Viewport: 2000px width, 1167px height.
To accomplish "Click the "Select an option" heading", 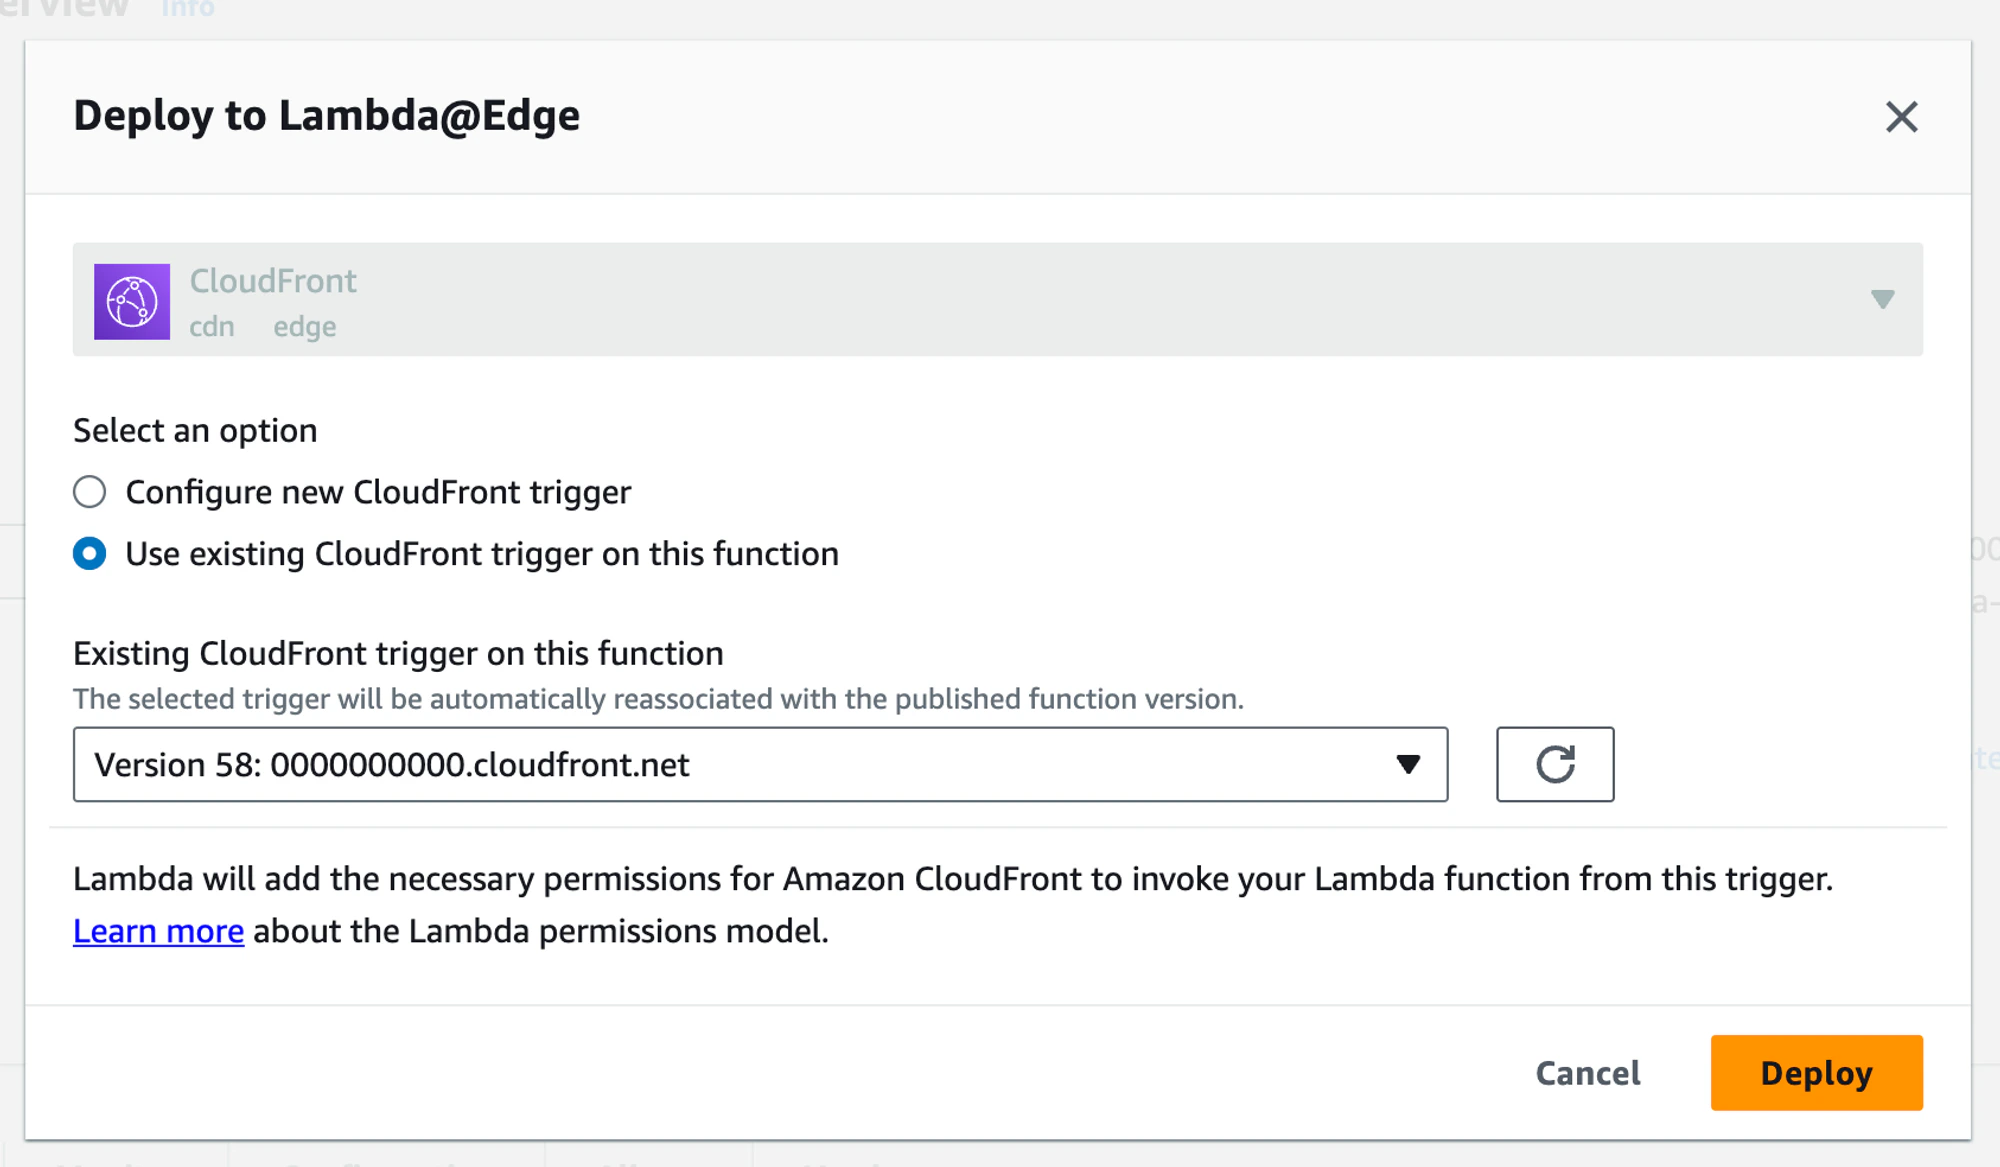I will [x=195, y=430].
